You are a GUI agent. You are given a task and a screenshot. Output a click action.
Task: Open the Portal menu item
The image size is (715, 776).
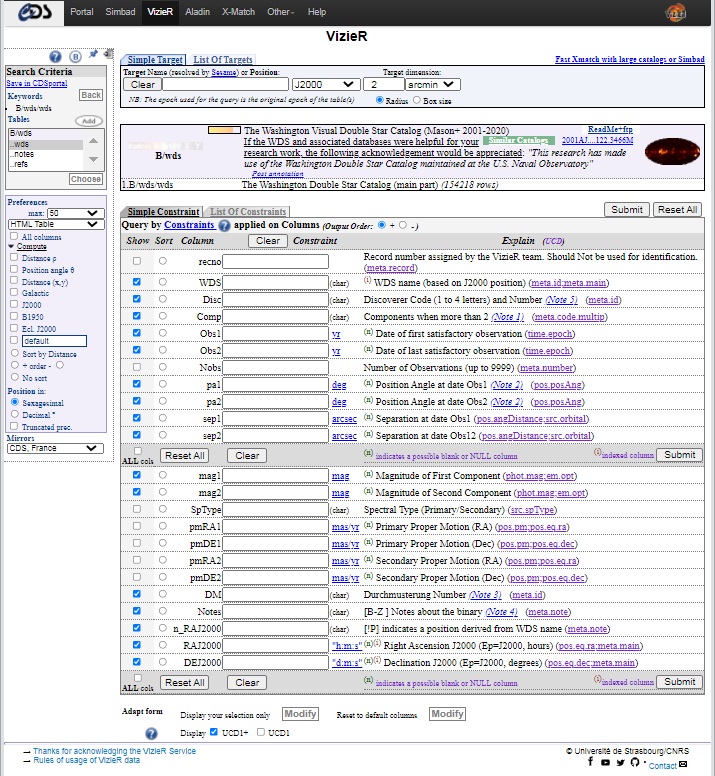82,12
